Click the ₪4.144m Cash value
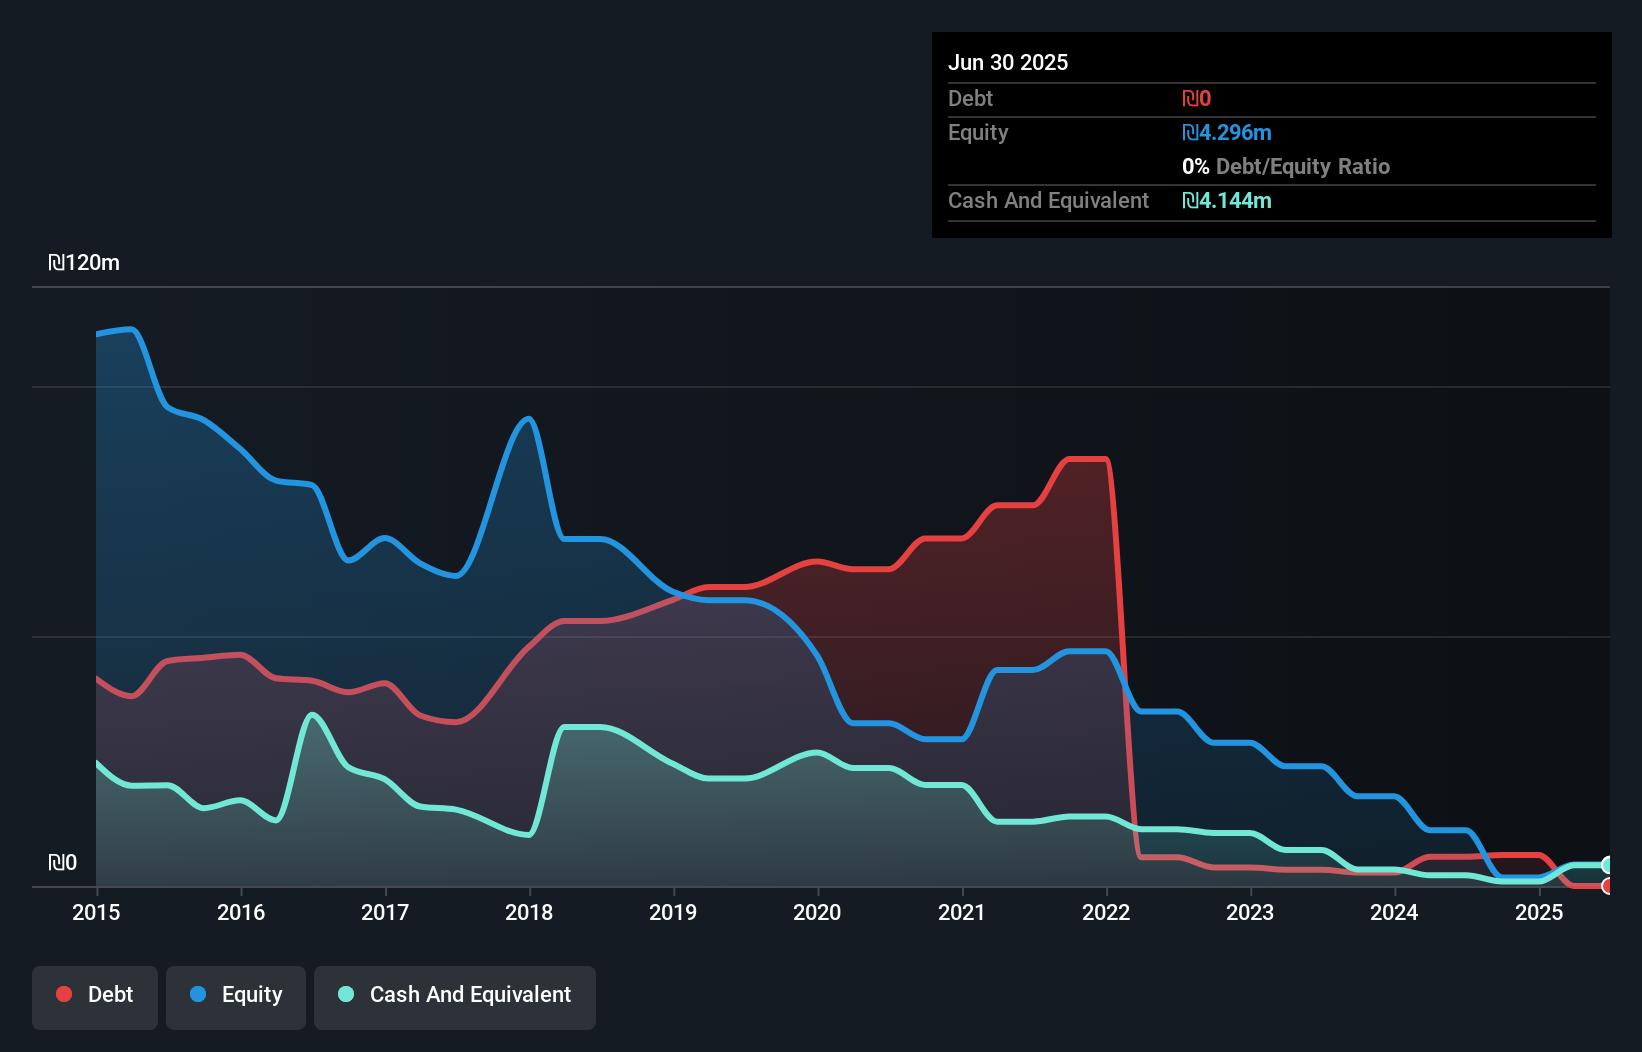This screenshot has width=1642, height=1052. pyautogui.click(x=1227, y=200)
